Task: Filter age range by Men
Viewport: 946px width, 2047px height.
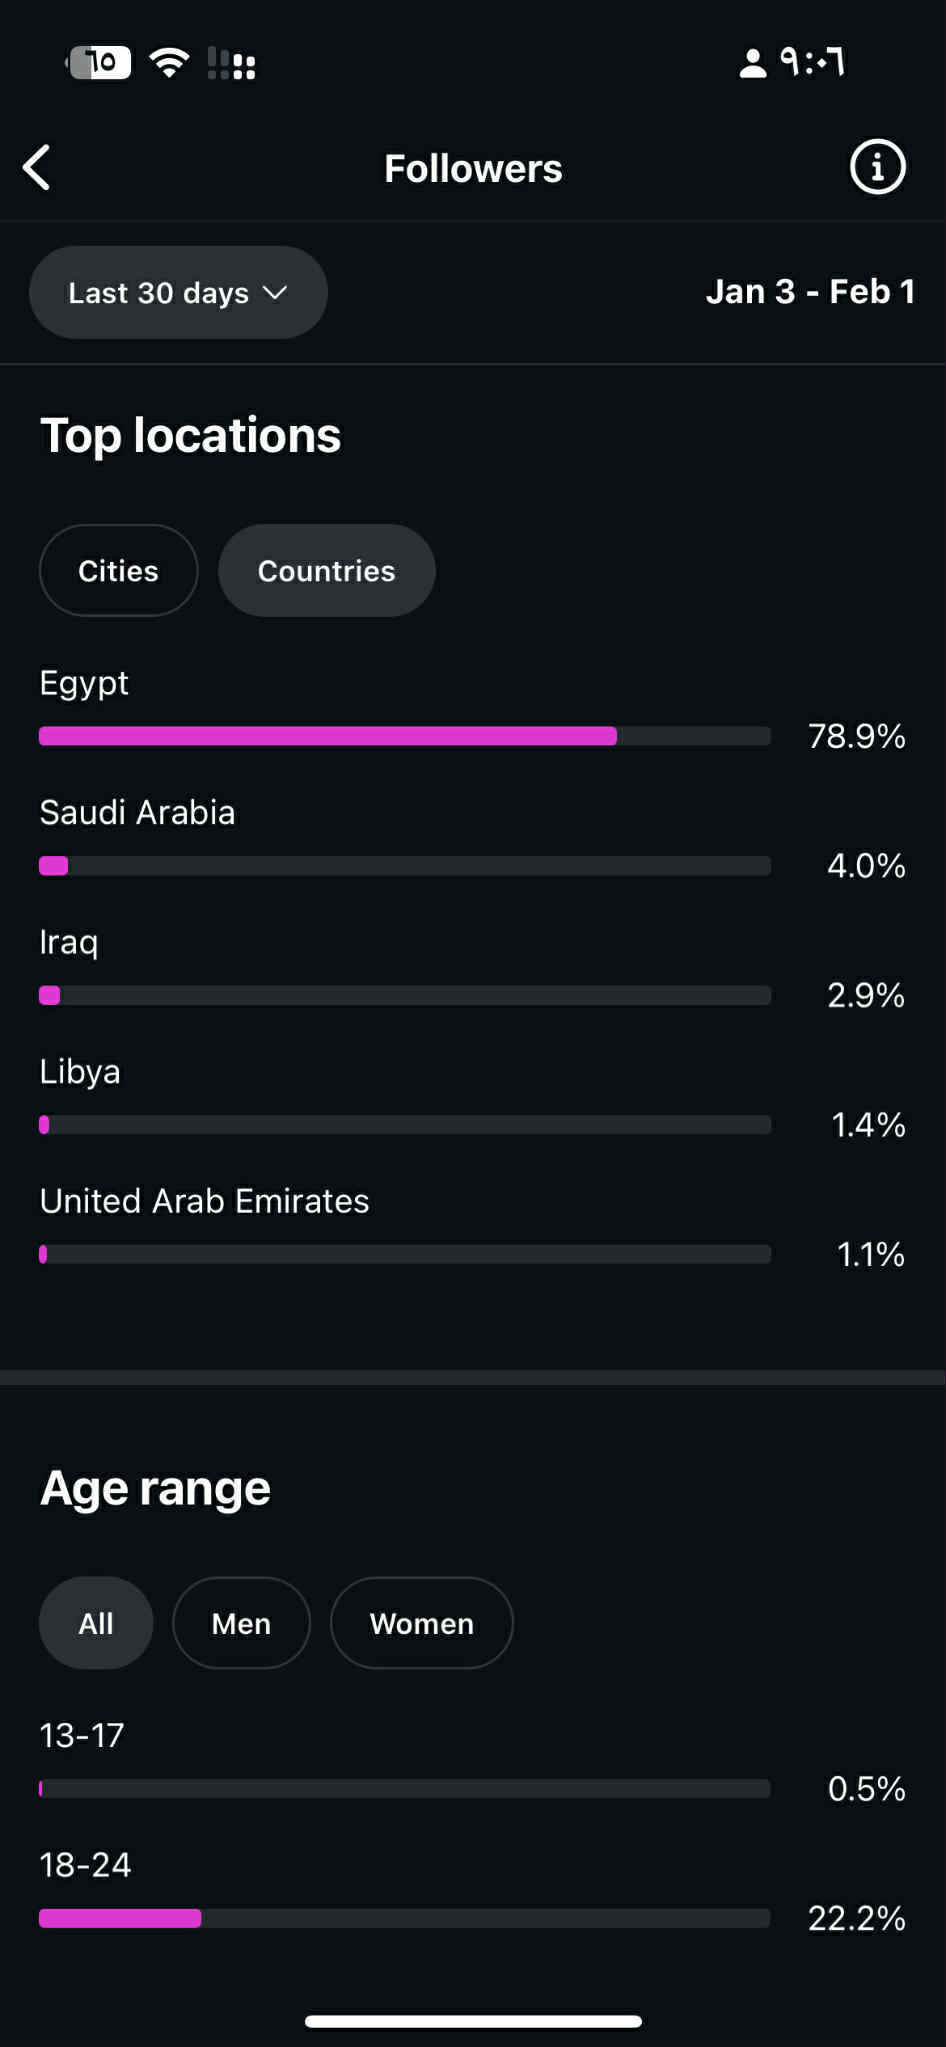Action: click(241, 1623)
